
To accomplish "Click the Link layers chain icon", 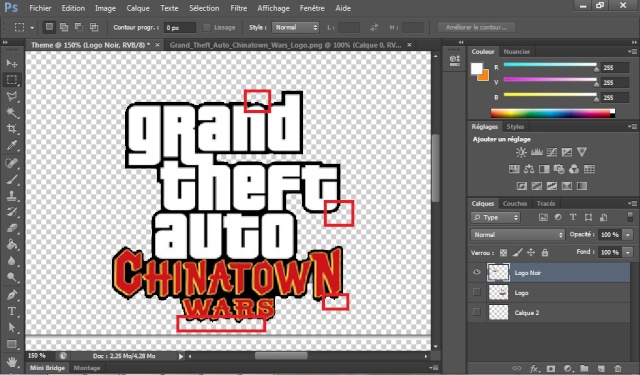I will [517, 368].
